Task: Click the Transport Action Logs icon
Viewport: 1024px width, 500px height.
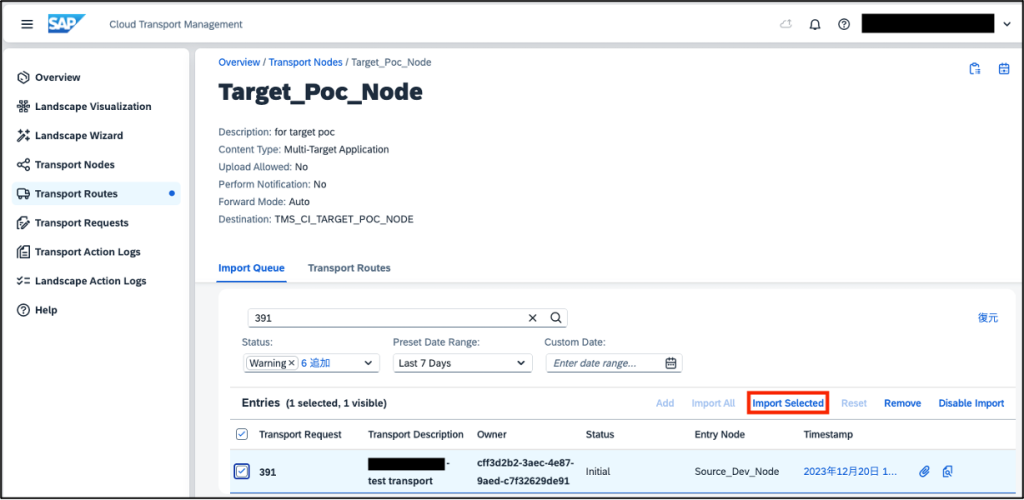Action: pyautogui.click(x=24, y=252)
